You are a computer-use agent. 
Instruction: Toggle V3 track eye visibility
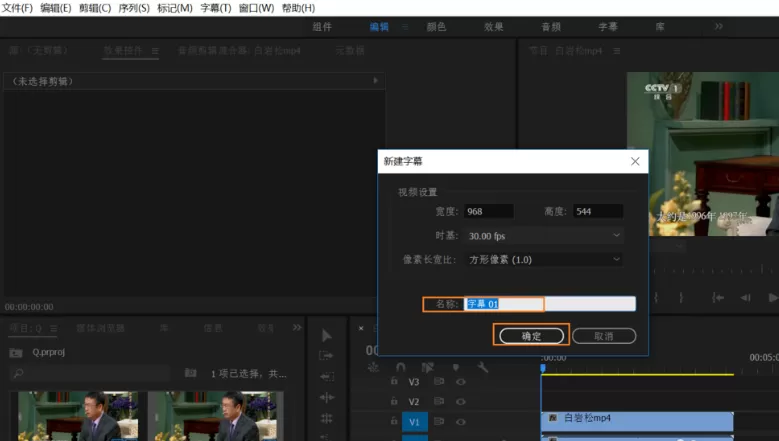461,381
